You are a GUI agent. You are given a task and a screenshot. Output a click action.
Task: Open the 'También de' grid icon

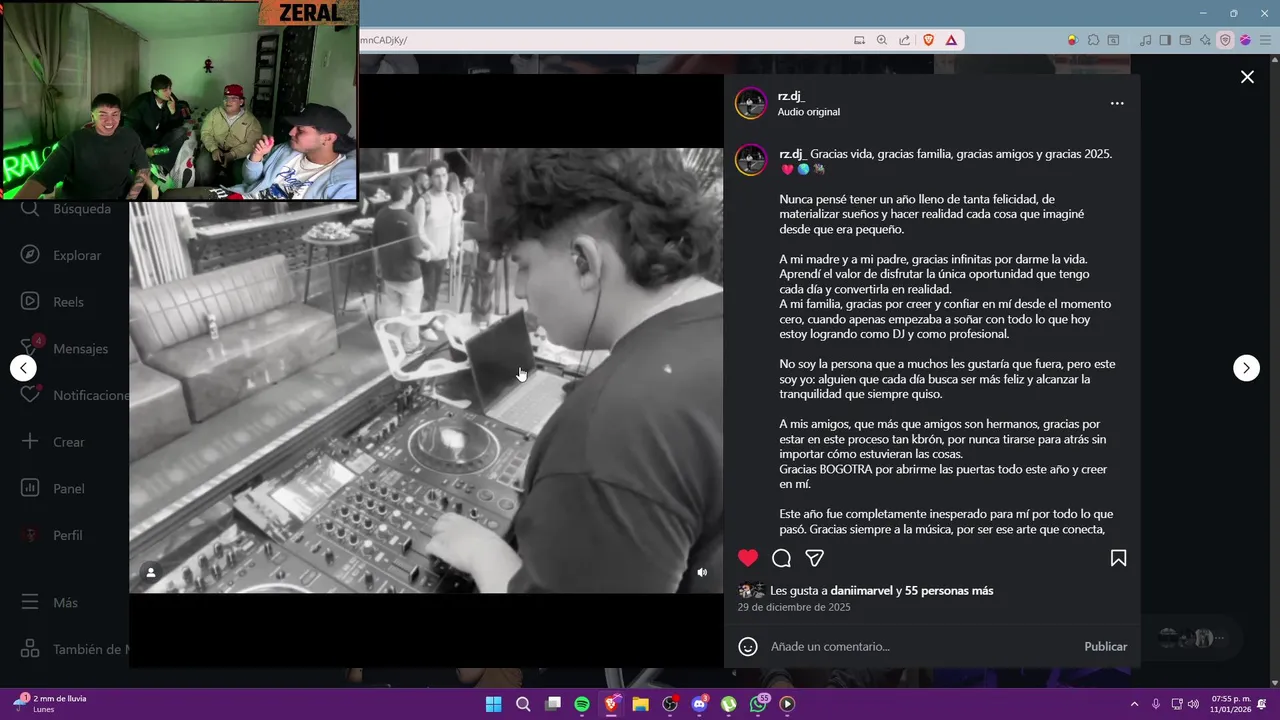30,649
